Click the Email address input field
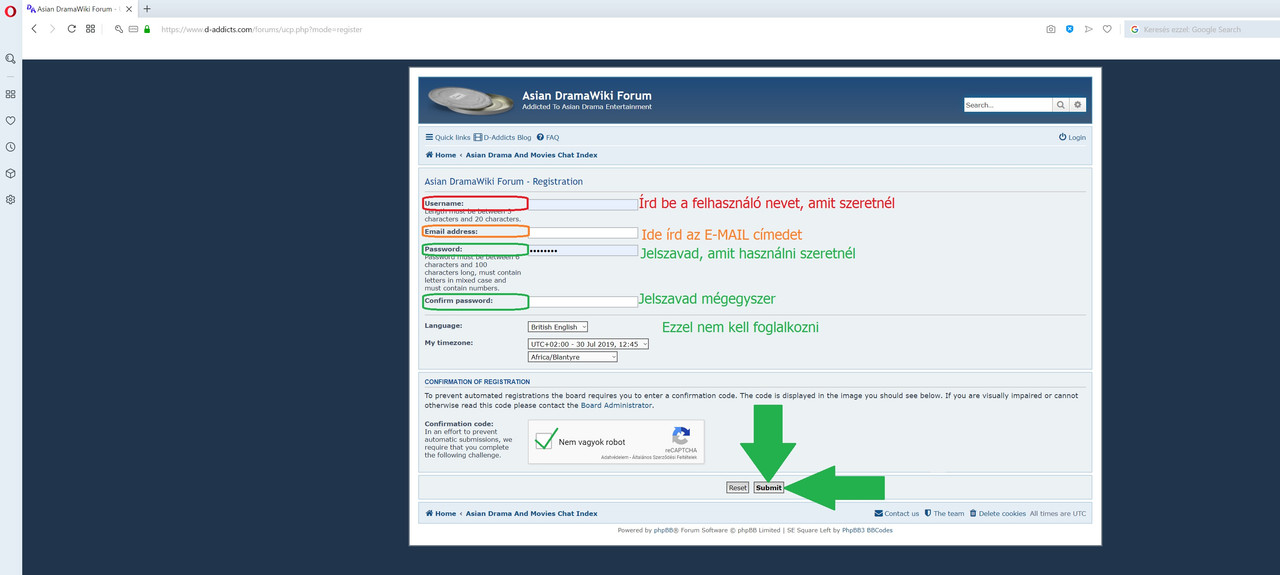The height and width of the screenshot is (575, 1280). (x=583, y=232)
